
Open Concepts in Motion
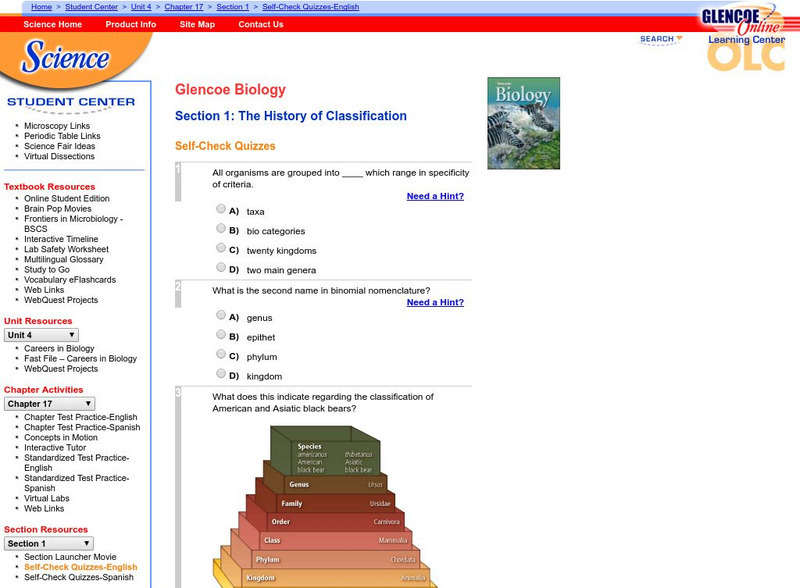tap(61, 437)
